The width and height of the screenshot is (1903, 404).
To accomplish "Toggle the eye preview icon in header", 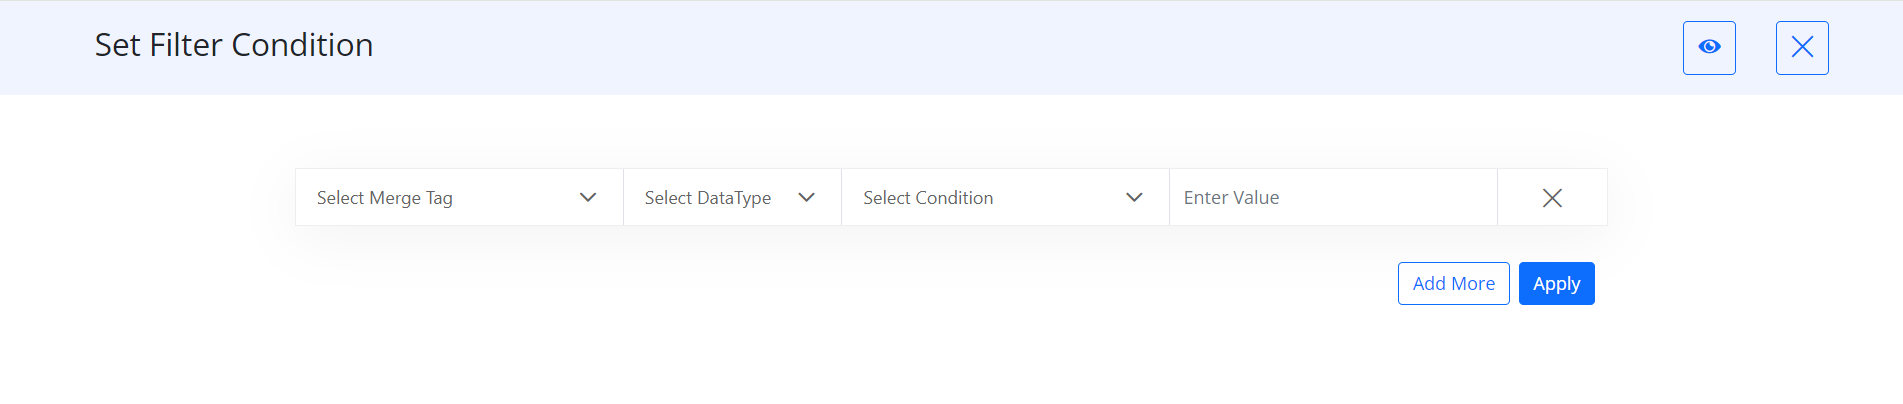I will pyautogui.click(x=1709, y=47).
